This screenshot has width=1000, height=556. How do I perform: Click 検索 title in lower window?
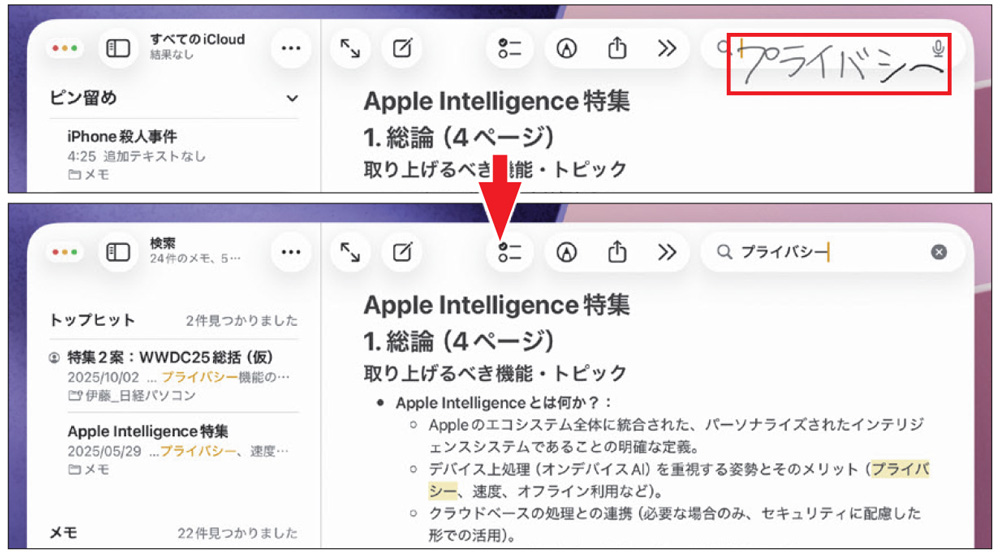[x=163, y=244]
